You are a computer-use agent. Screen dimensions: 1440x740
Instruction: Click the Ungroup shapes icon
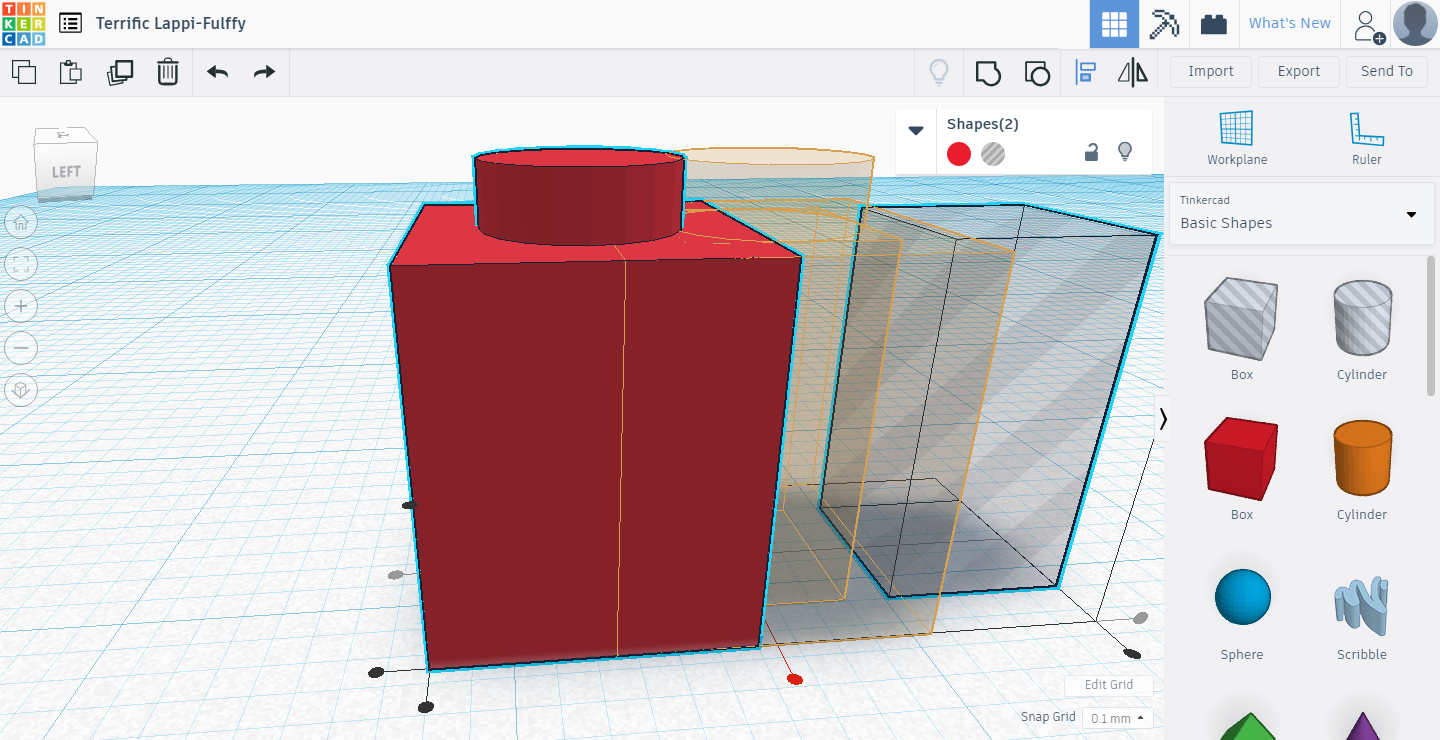tap(1037, 72)
